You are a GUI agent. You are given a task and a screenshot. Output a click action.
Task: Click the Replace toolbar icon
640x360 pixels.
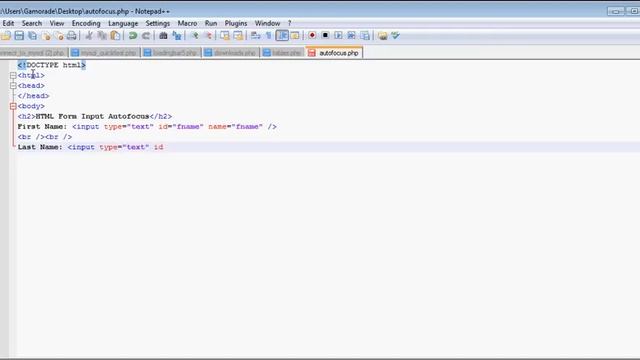tap(177, 36)
